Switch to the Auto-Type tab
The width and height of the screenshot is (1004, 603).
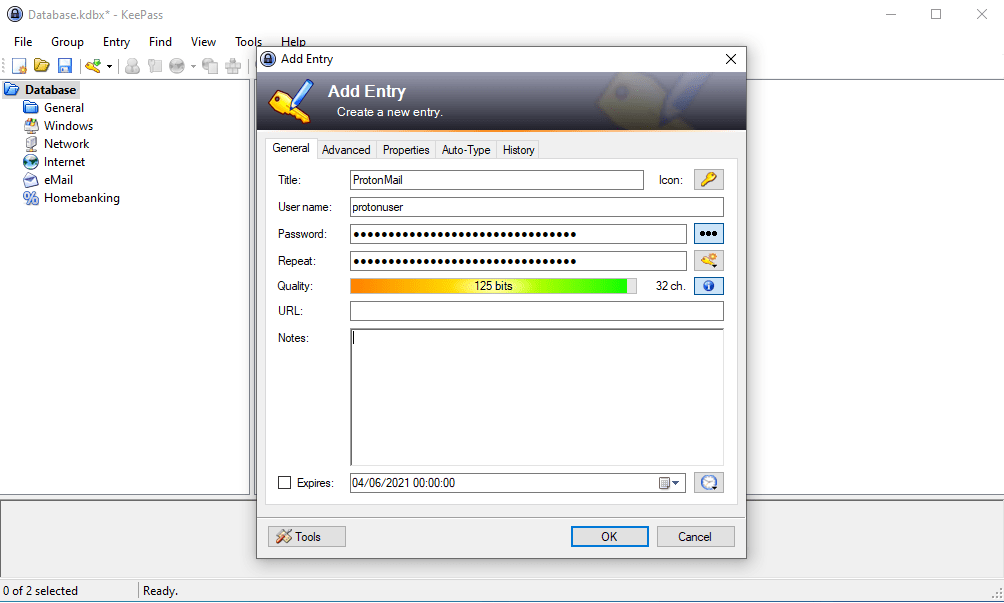click(465, 149)
